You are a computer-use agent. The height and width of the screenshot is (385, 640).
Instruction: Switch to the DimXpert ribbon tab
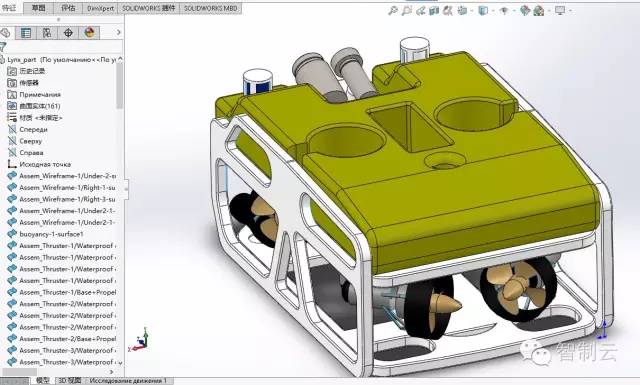100,8
